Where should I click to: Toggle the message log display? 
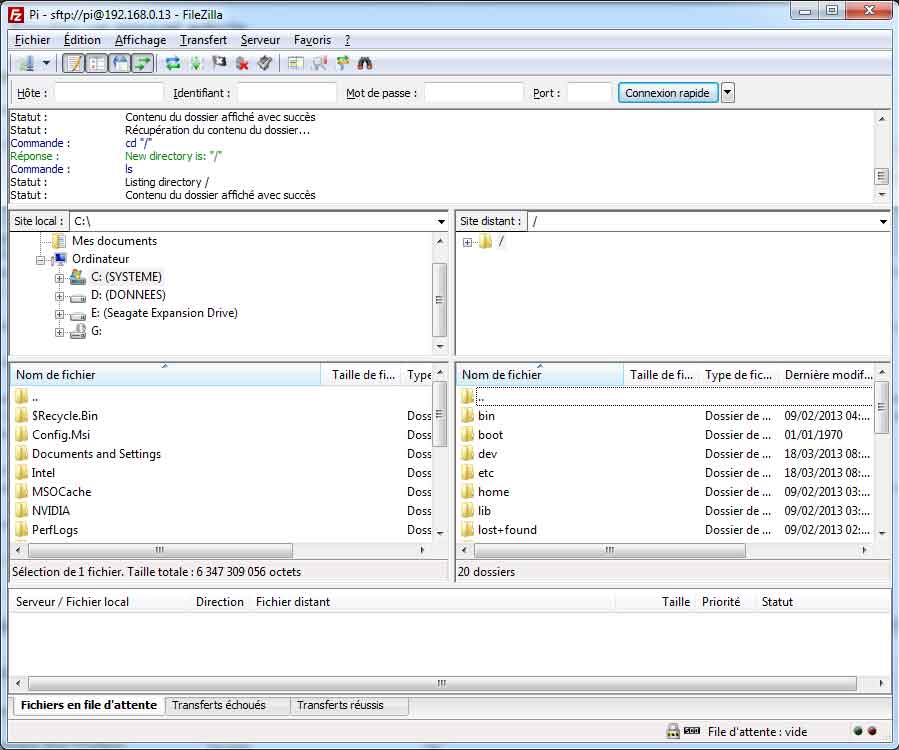point(73,64)
